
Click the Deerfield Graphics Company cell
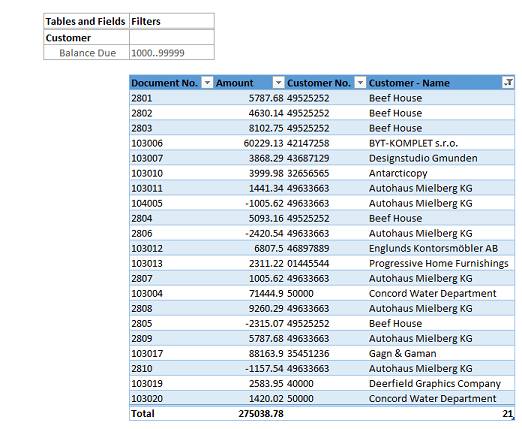(x=441, y=383)
